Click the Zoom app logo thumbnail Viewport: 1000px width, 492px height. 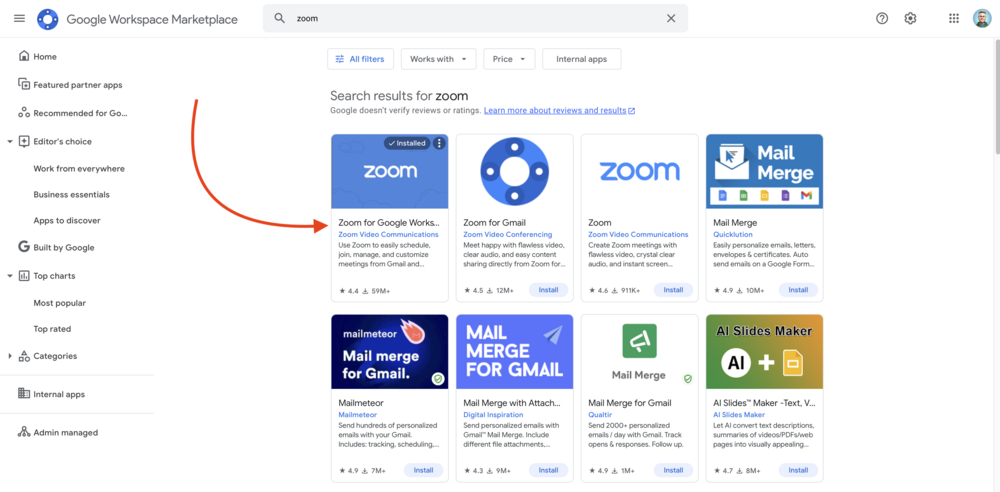(640, 171)
